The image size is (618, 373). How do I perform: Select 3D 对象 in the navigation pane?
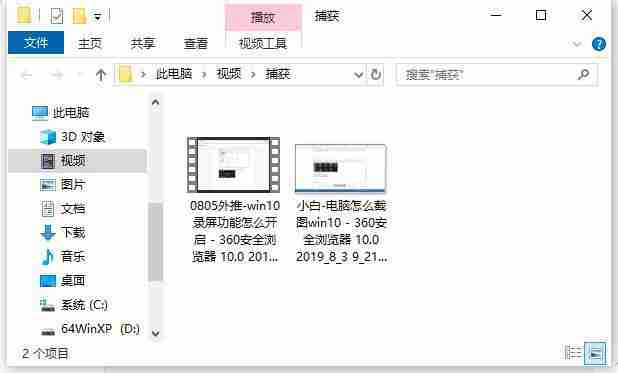coord(73,137)
